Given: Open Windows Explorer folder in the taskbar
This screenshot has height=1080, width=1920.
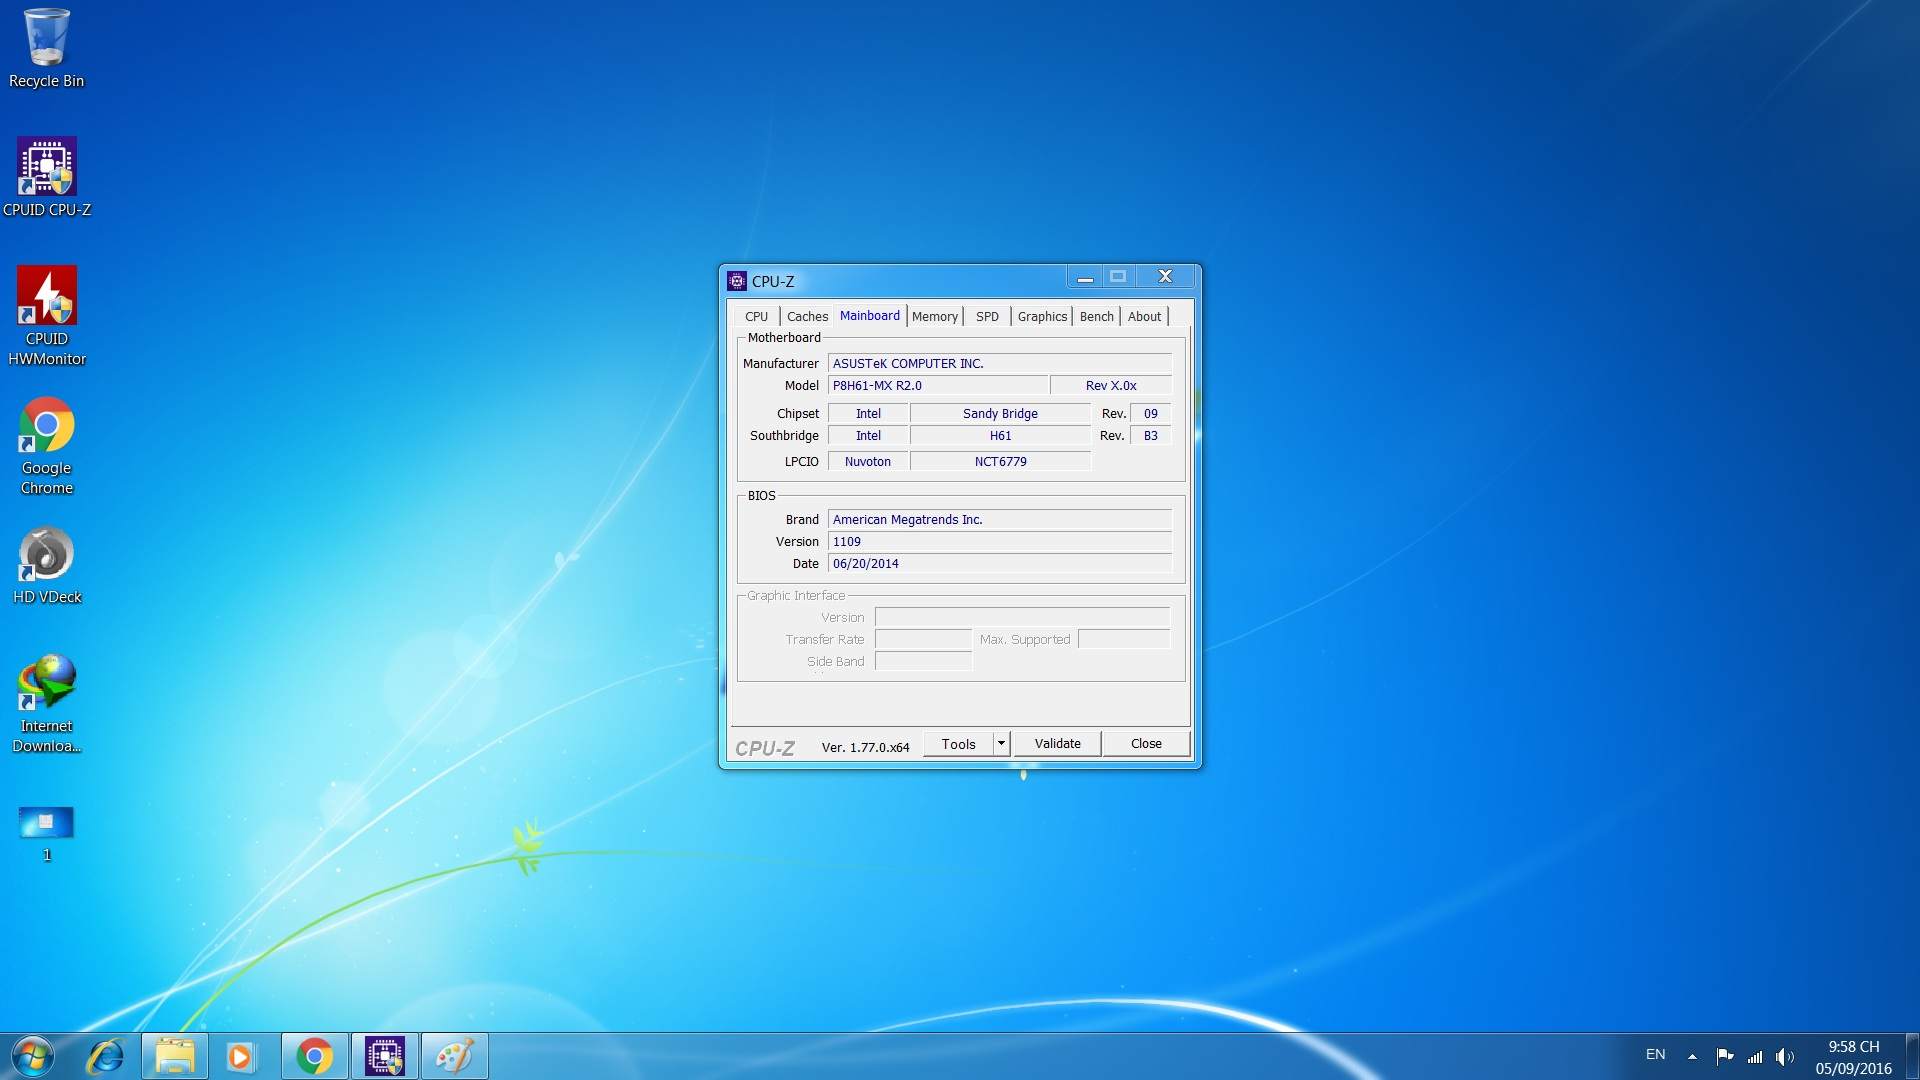Looking at the screenshot, I should (175, 1056).
